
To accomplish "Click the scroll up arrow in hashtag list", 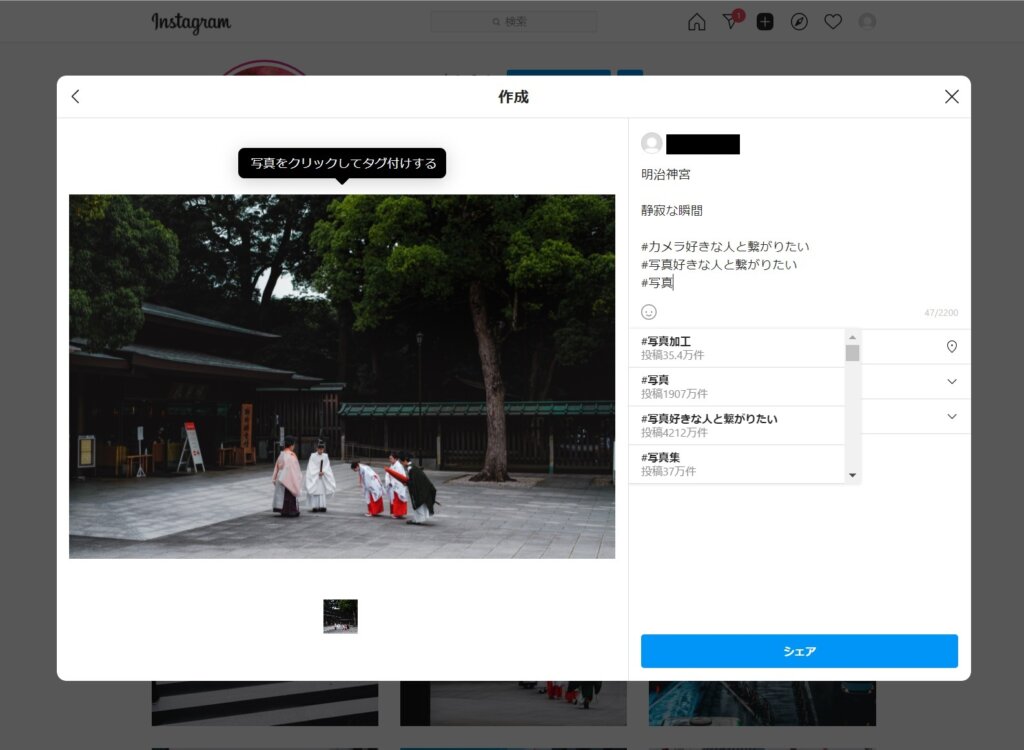I will click(852, 337).
